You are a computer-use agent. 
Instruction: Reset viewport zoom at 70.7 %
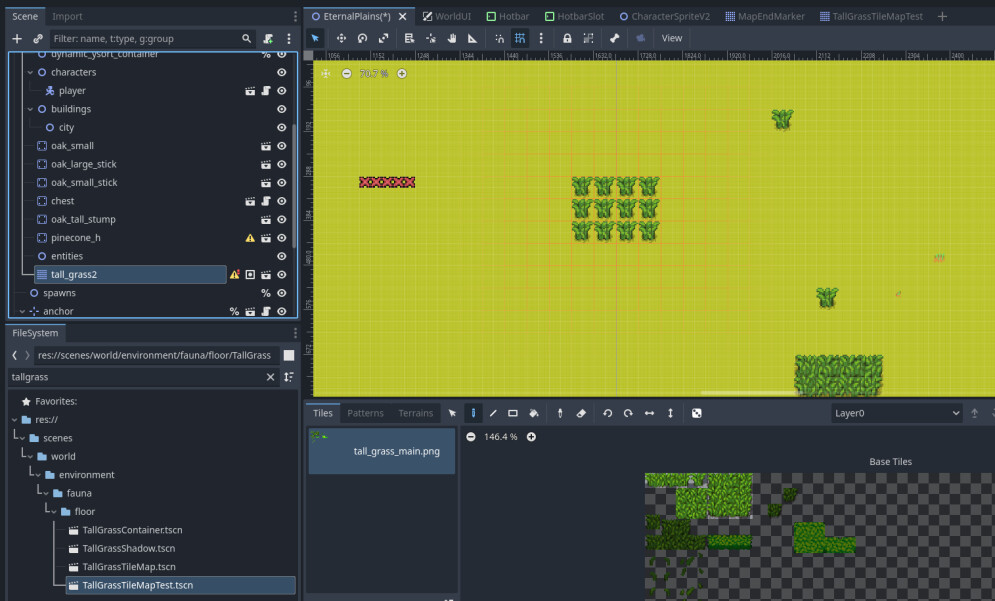[x=374, y=74]
